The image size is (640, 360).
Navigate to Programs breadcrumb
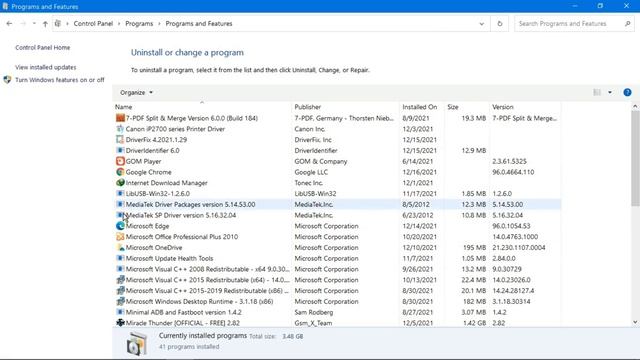pyautogui.click(x=139, y=24)
